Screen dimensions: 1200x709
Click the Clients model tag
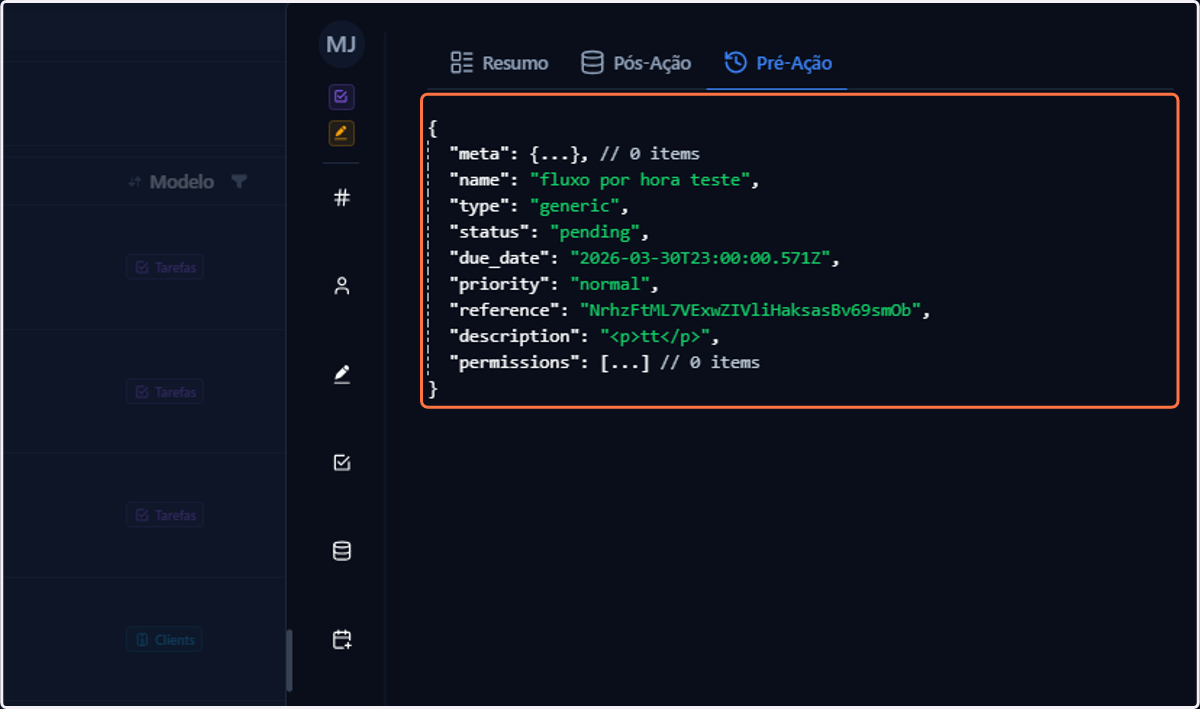coord(164,640)
